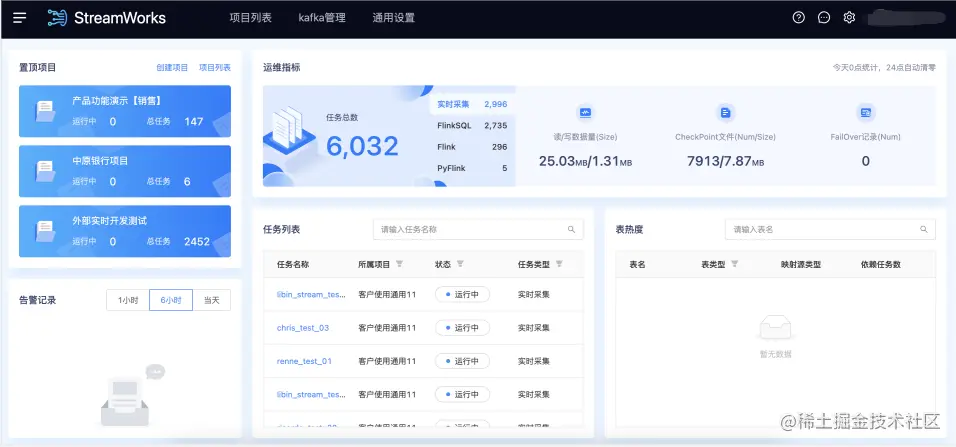956x447 pixels.
Task: Select the 1小时 alarm range
Action: point(128,300)
